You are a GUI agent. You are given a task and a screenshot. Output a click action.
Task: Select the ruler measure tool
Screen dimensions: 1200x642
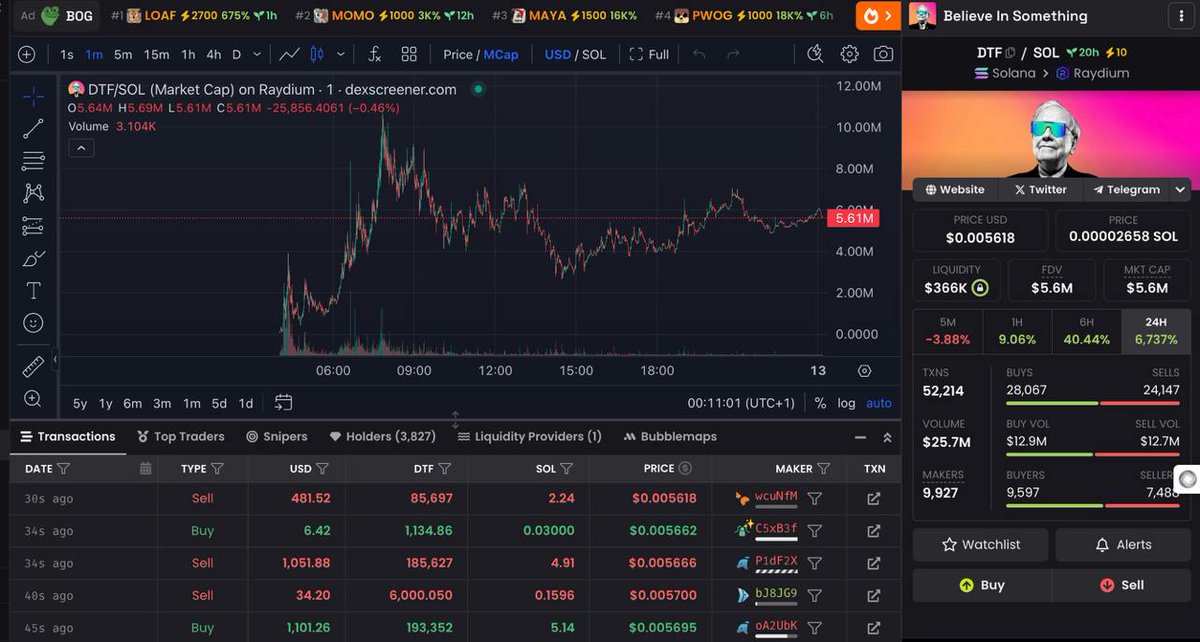click(x=33, y=366)
